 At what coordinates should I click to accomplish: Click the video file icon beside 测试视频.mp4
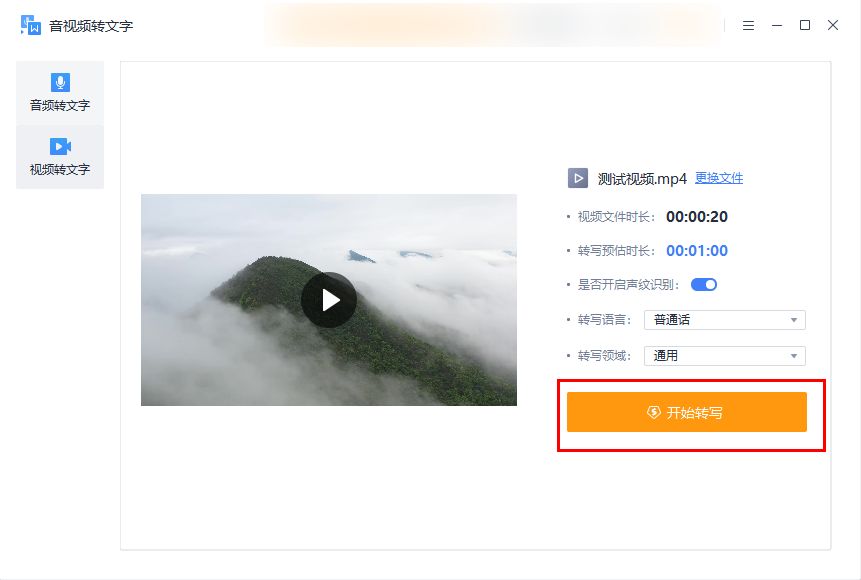coord(578,178)
